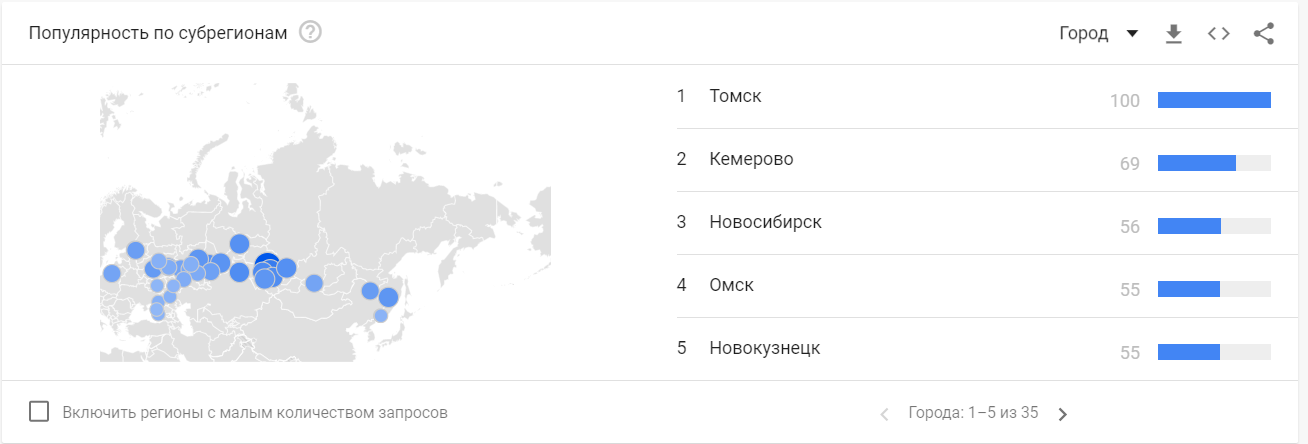Open help for Популярность по субрегионам
1308x444 pixels.
[310, 33]
